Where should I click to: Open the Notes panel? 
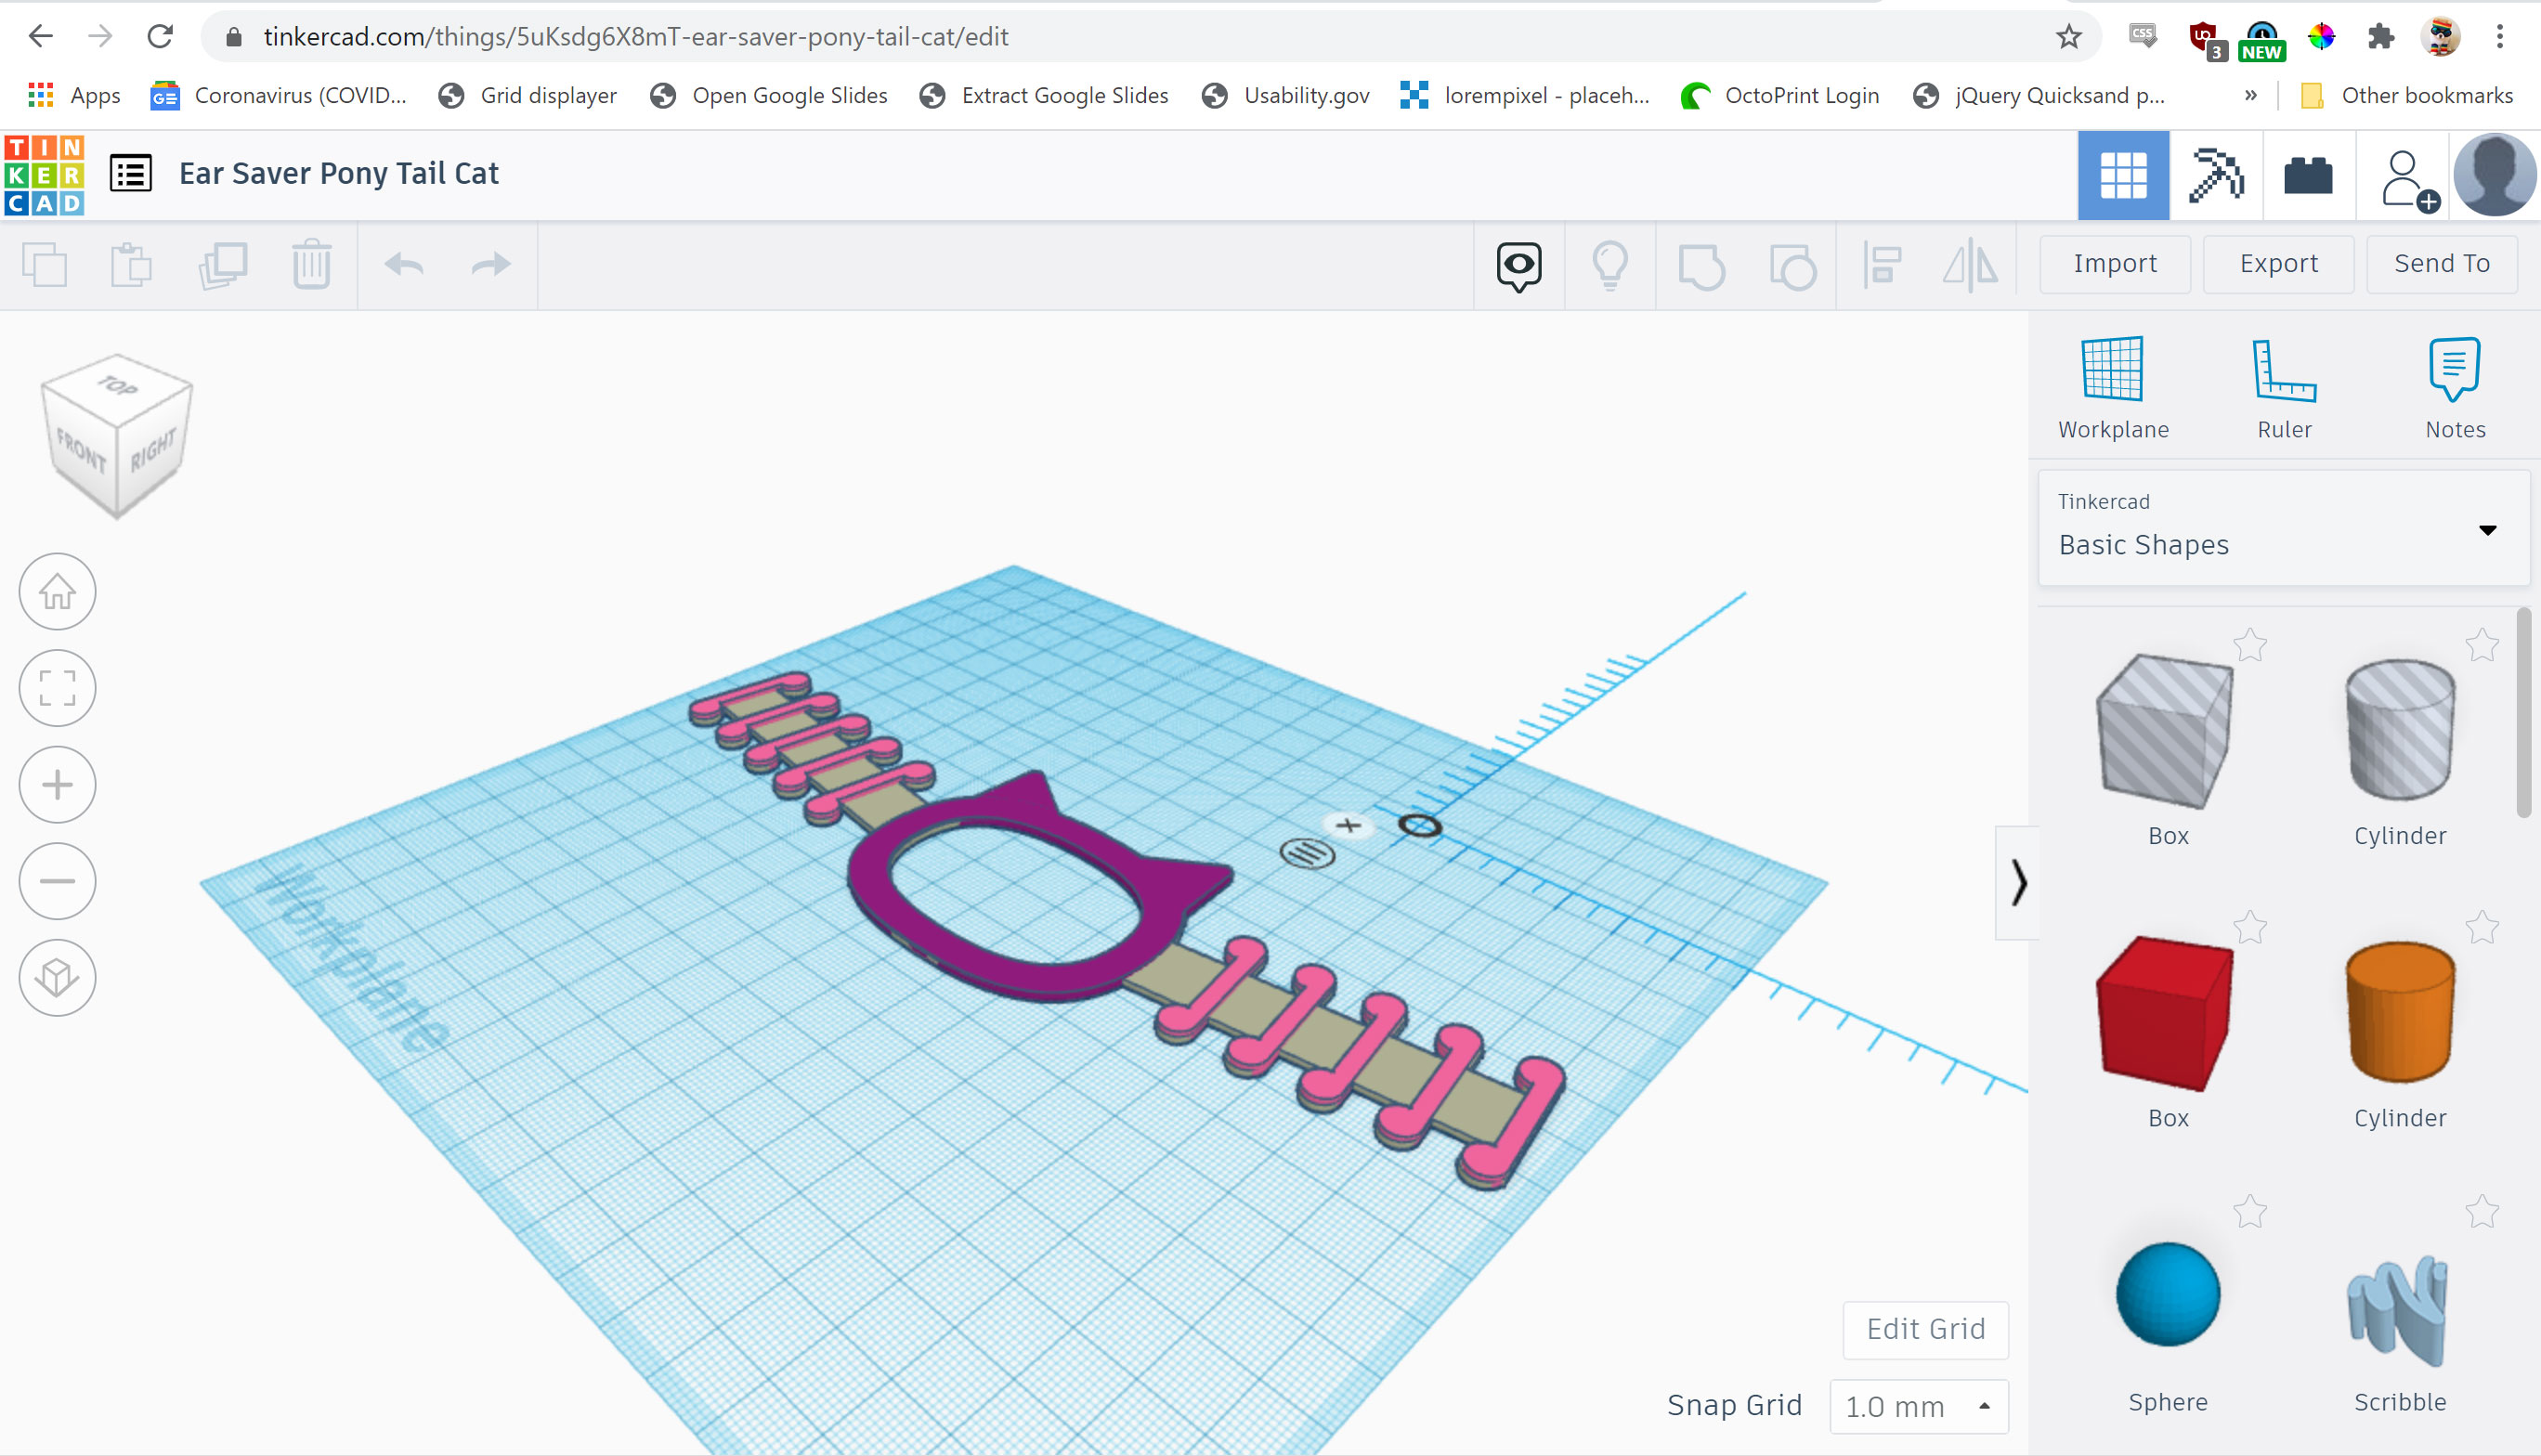(2456, 384)
